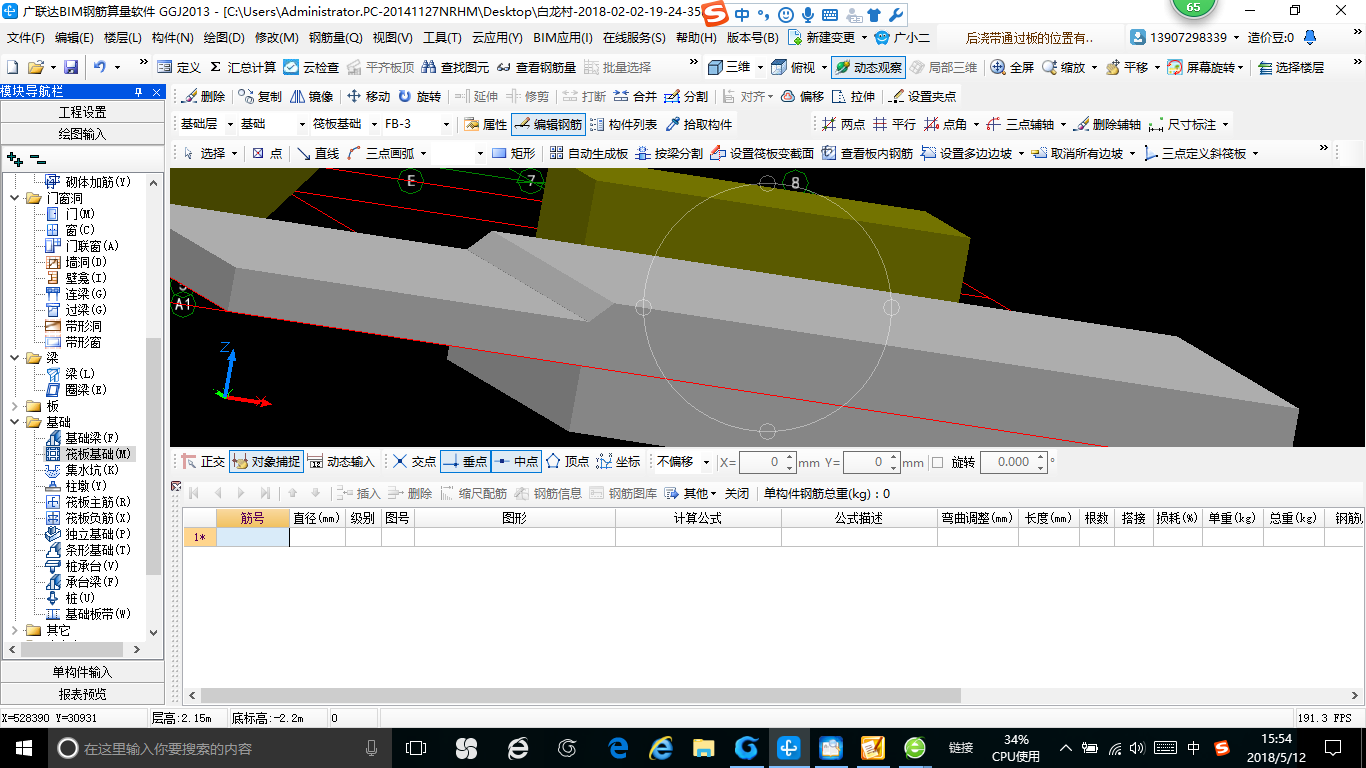
Task: Click 查找图元 find element tool
Action: pos(455,67)
